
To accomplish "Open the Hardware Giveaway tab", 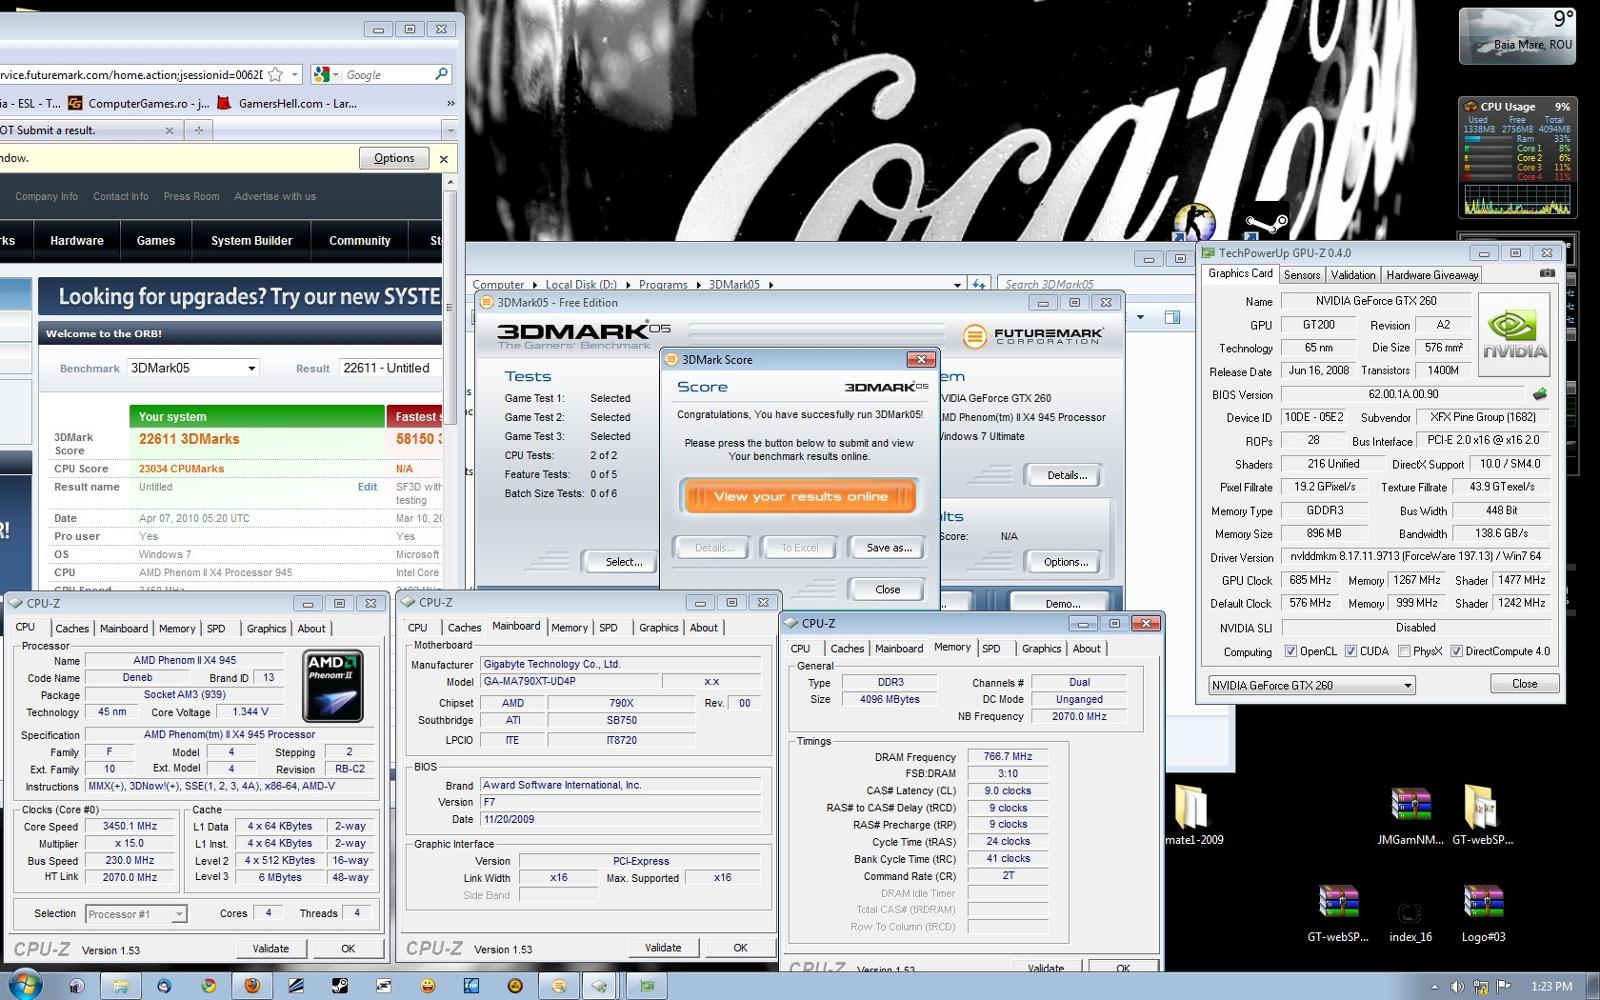I will tap(1432, 275).
